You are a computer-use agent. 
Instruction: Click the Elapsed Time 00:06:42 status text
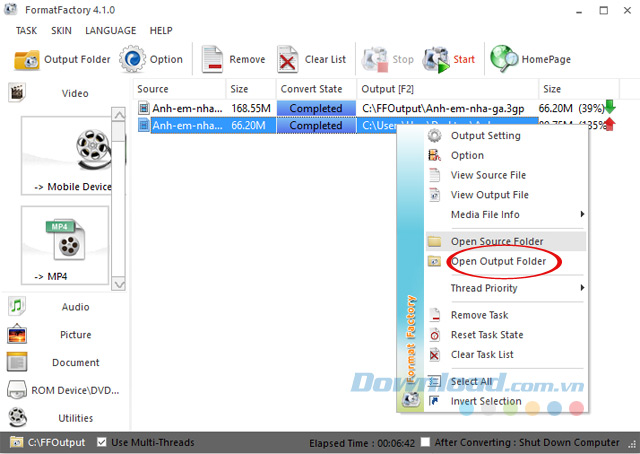362,443
